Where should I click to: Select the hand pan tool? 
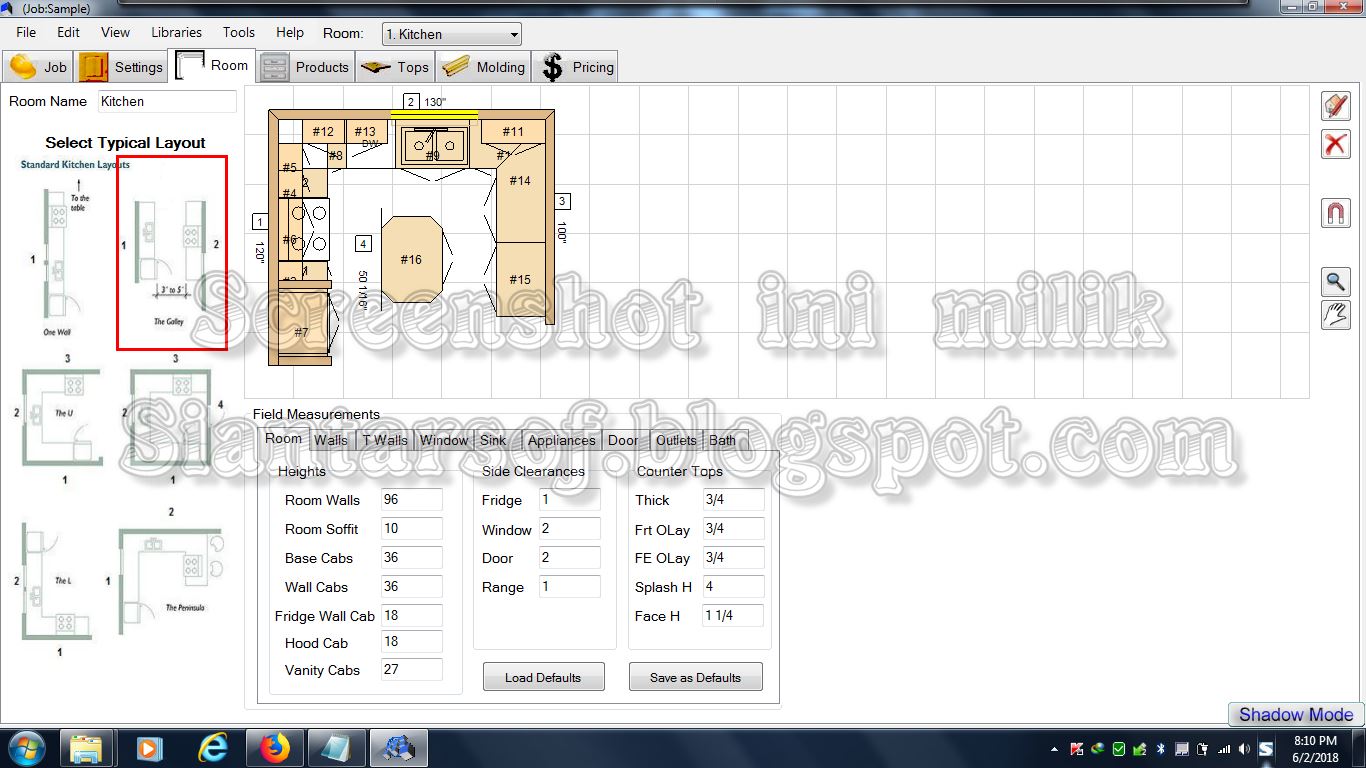[x=1335, y=315]
